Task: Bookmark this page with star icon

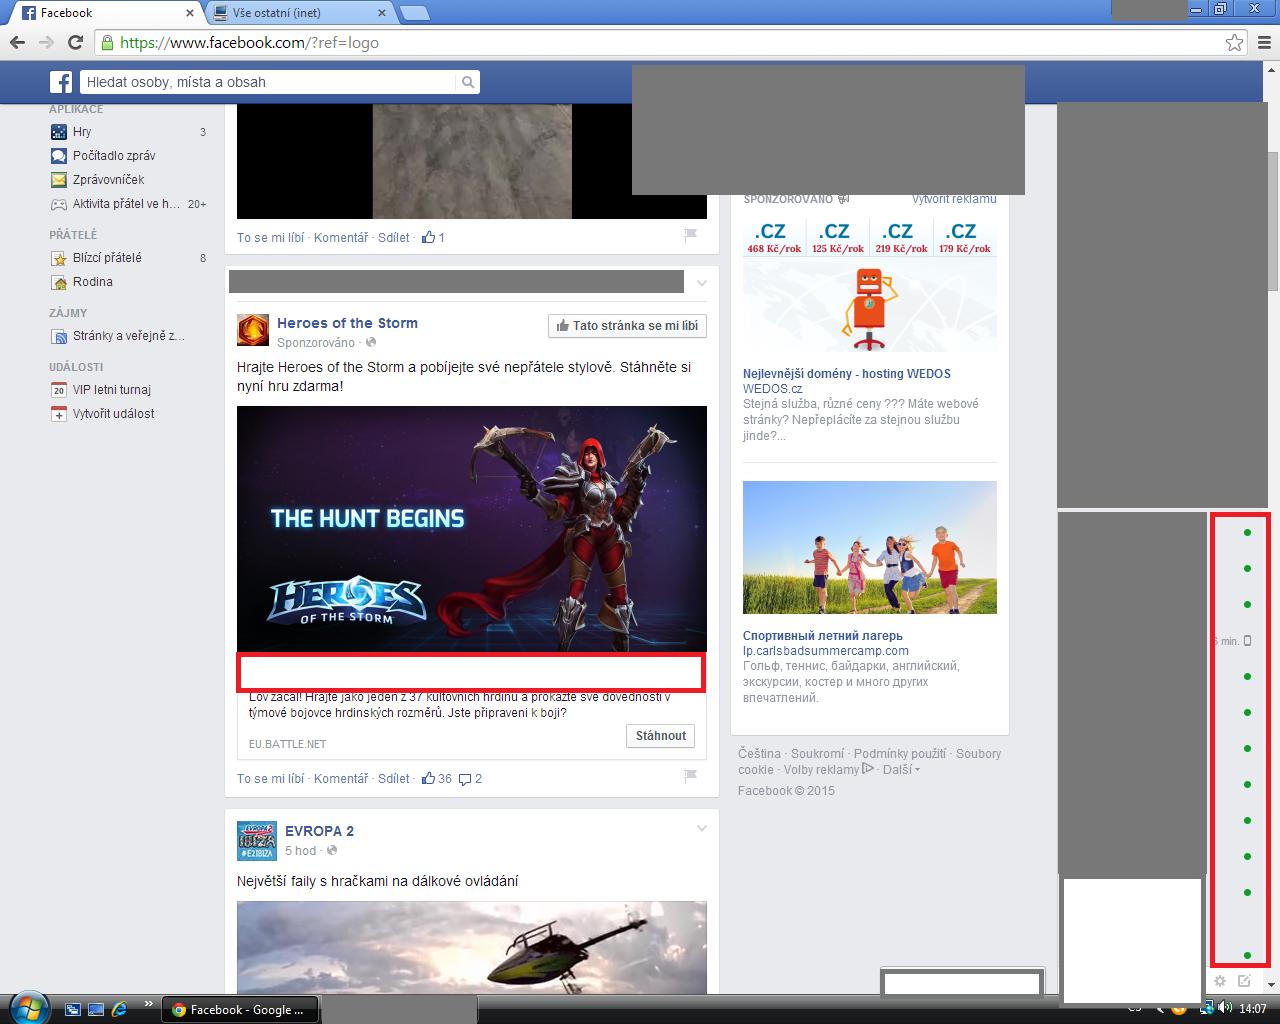Action: pyautogui.click(x=1234, y=42)
